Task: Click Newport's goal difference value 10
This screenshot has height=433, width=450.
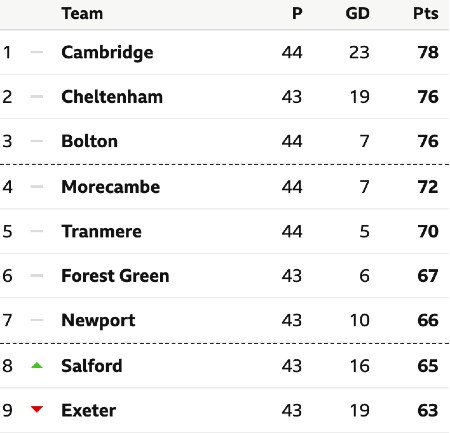Action: tap(360, 320)
